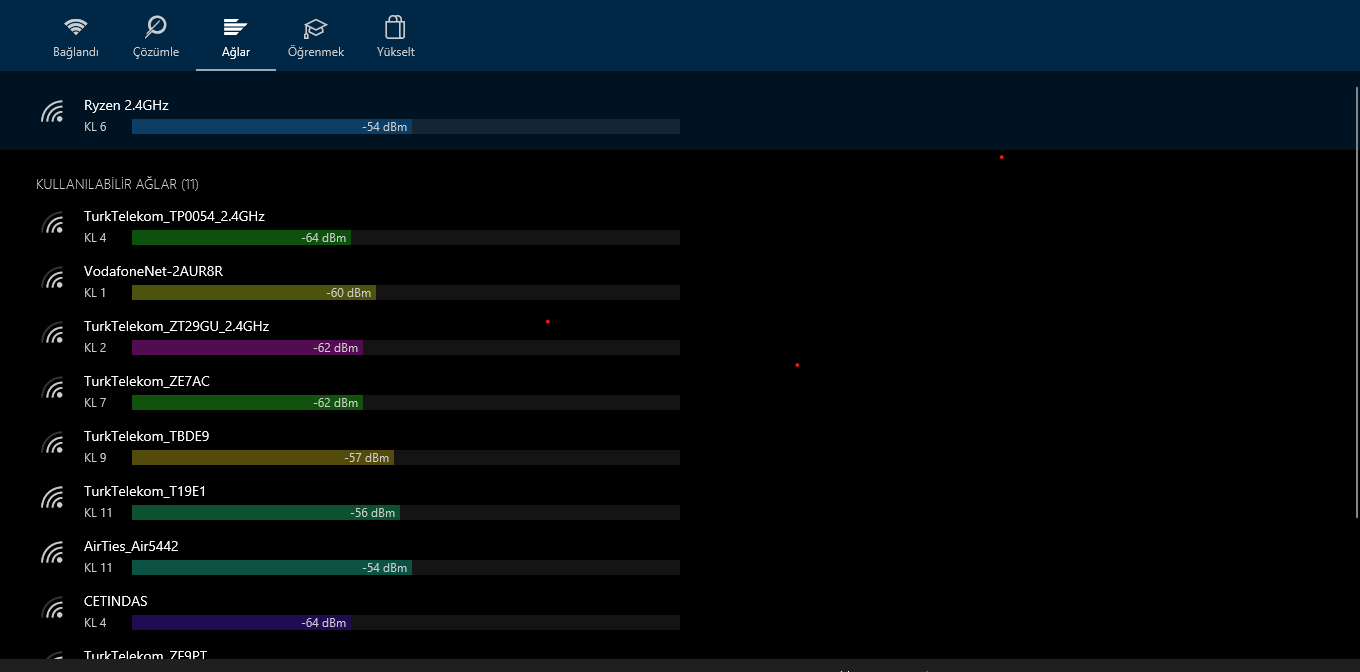
Task: Switch to the Çözümle analyze tab
Action: pyautogui.click(x=156, y=37)
